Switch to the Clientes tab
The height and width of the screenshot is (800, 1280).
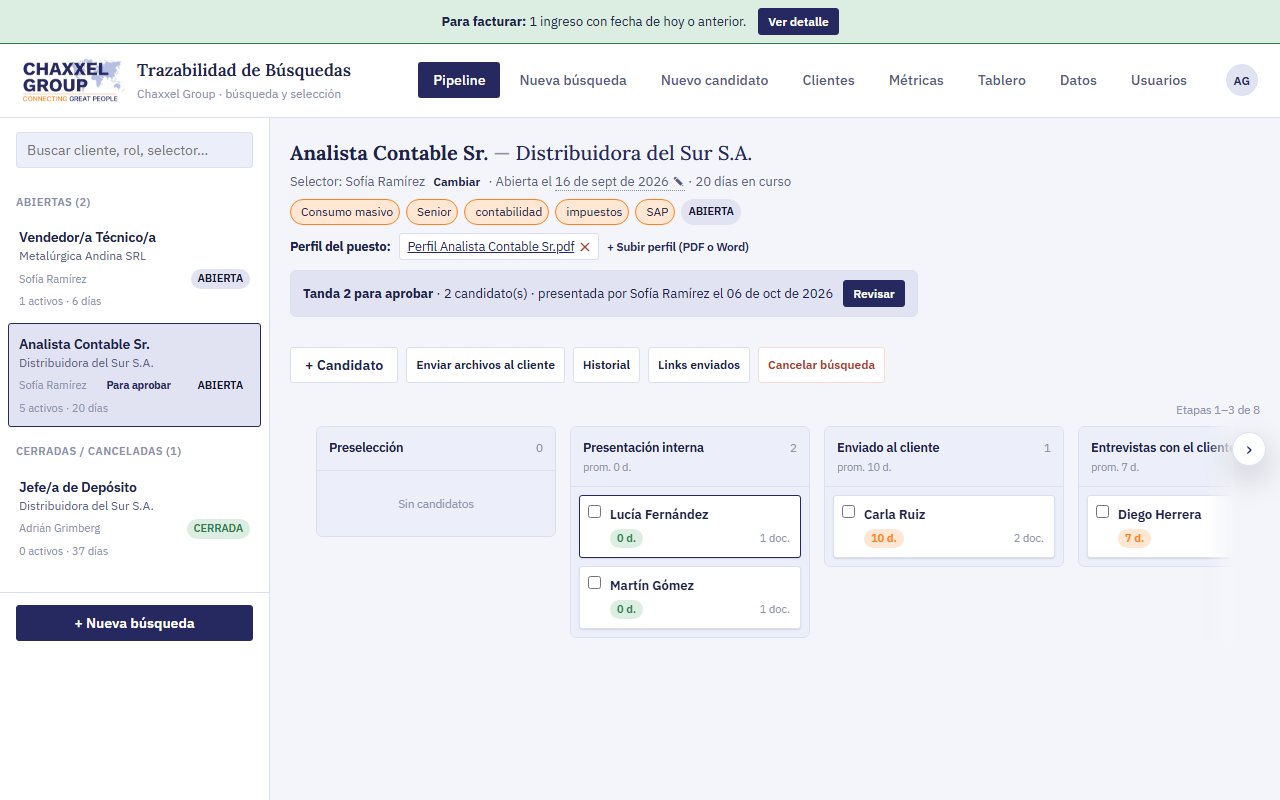pos(828,80)
